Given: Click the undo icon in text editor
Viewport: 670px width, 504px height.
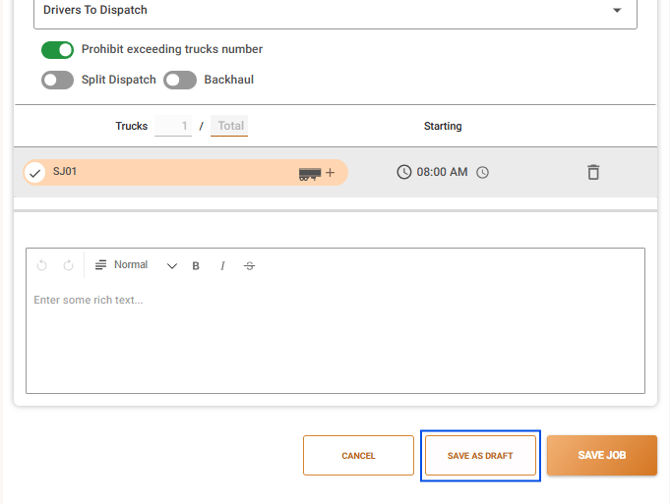Looking at the screenshot, I should point(42,266).
